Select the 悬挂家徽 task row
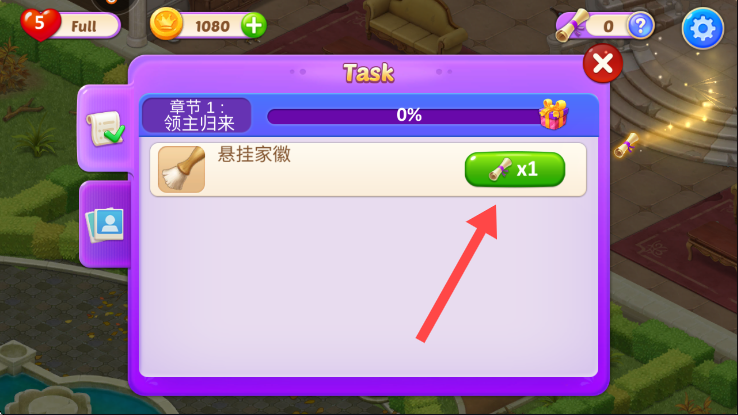The image size is (738, 415). [368, 169]
